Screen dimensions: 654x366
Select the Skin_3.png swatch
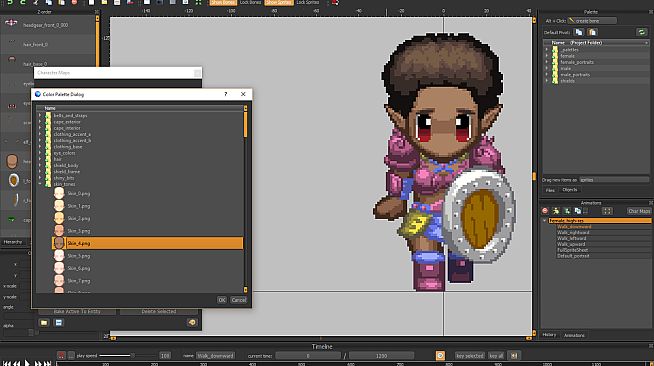[x=59, y=231]
